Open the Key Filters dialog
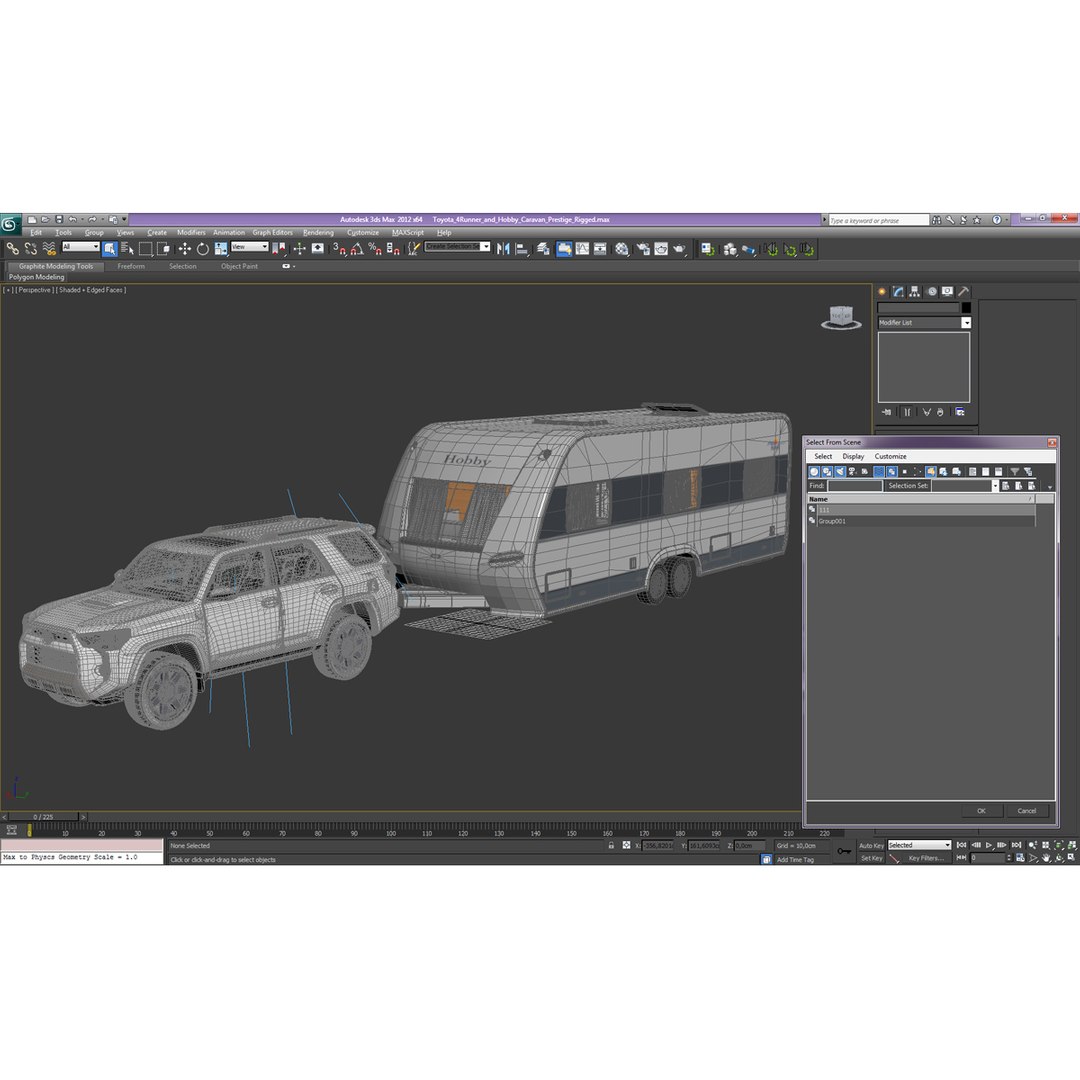 [926, 858]
